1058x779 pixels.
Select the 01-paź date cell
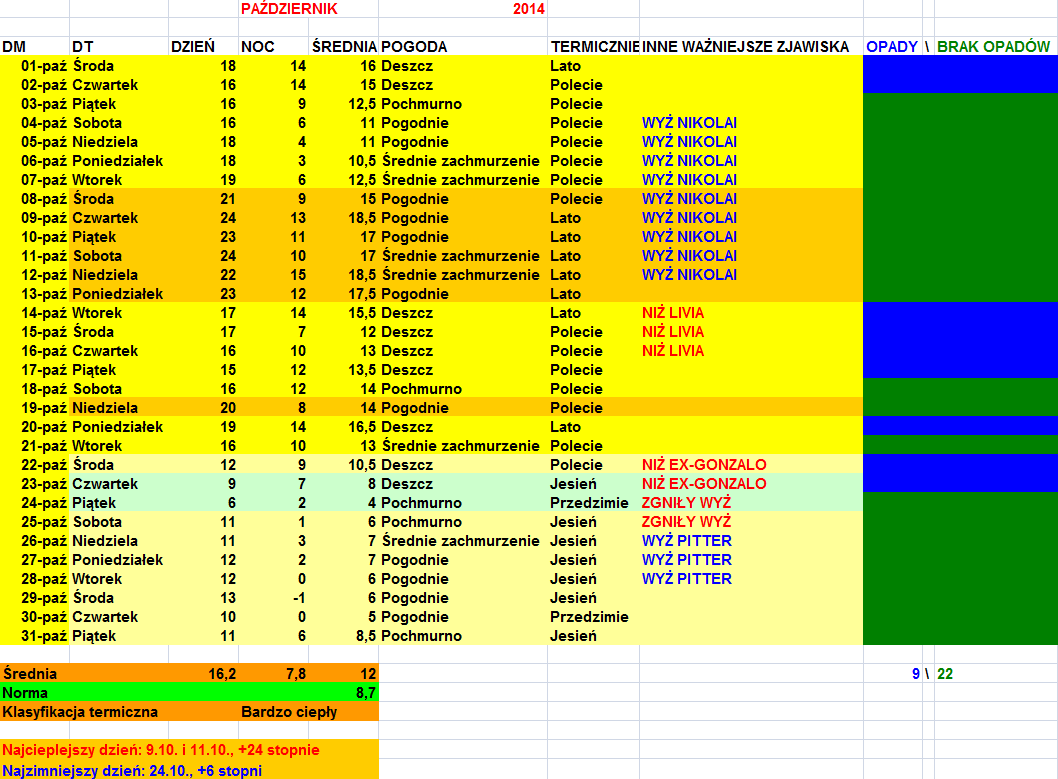click(40, 66)
